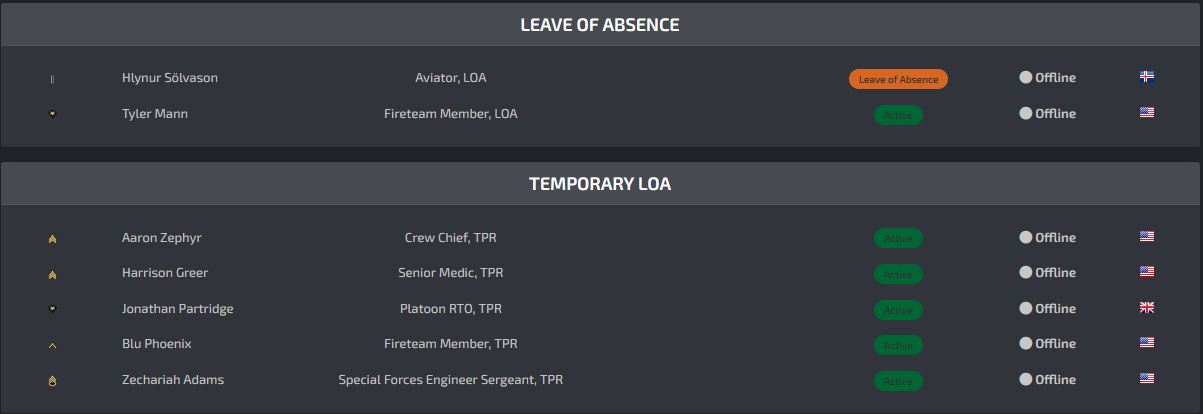Open Blu Phoenix's member profile

[x=157, y=344]
